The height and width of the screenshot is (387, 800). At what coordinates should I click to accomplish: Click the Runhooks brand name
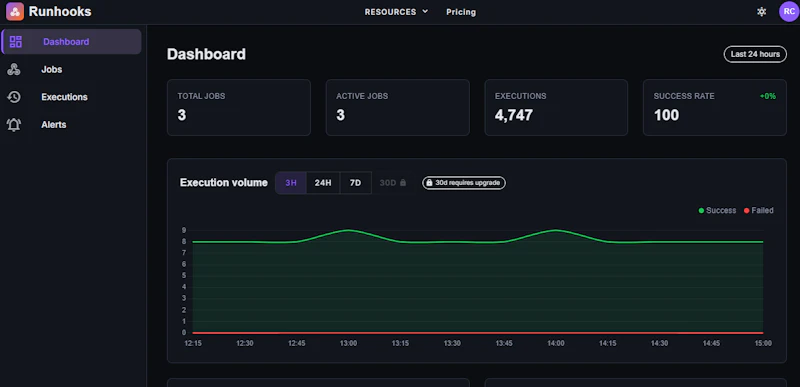click(x=60, y=11)
